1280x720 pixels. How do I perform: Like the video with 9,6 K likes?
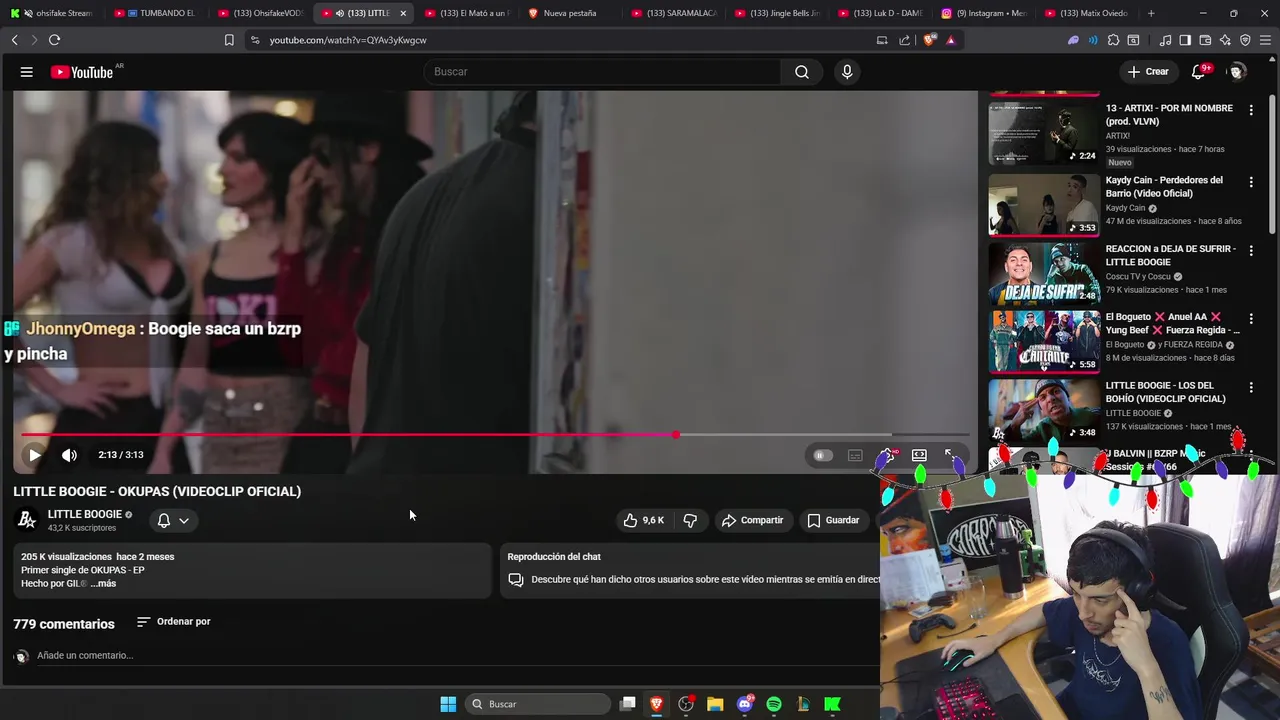click(x=644, y=520)
